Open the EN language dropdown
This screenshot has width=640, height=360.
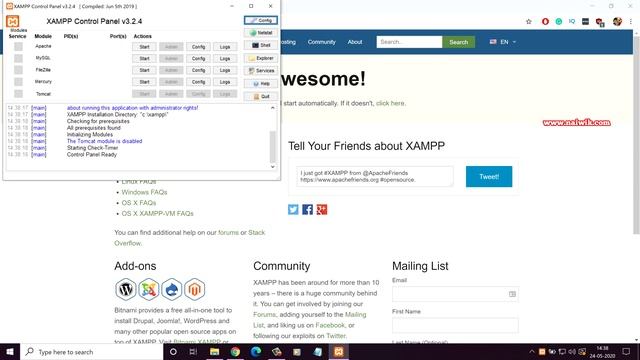tap(503, 42)
